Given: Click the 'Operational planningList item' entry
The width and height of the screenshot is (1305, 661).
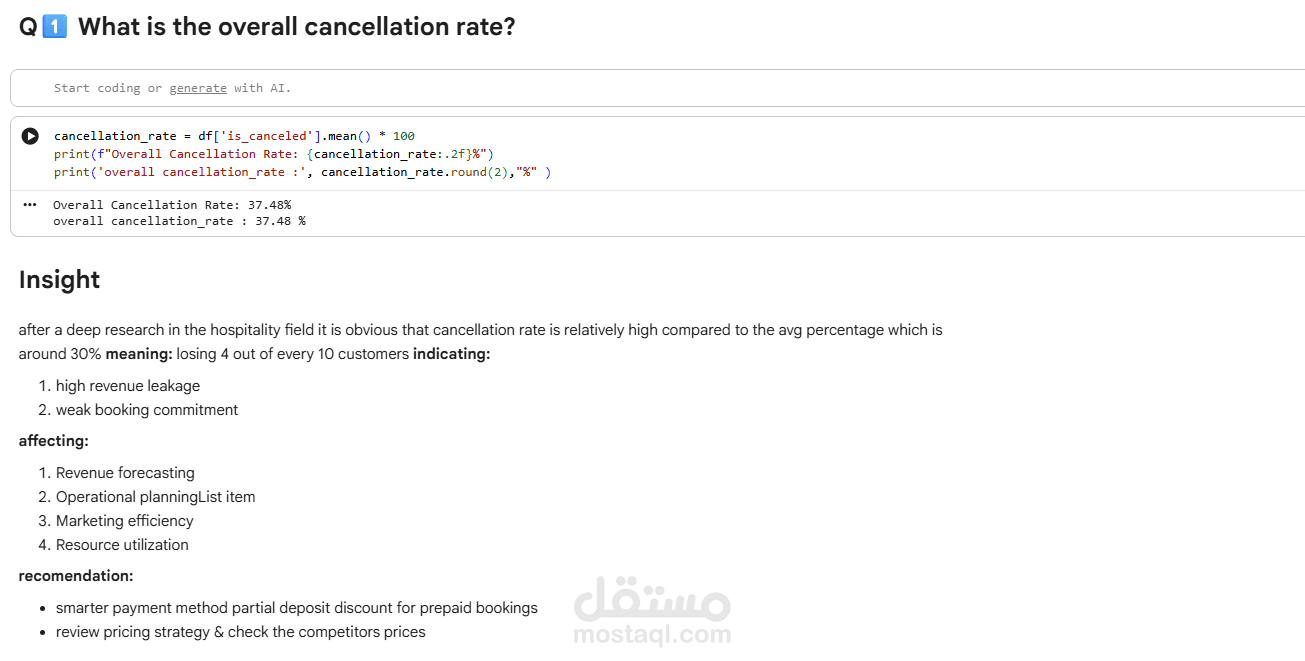Looking at the screenshot, I should (x=155, y=497).
